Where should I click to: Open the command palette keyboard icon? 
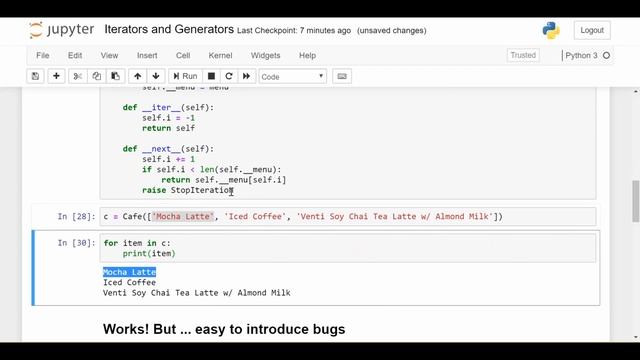342,76
